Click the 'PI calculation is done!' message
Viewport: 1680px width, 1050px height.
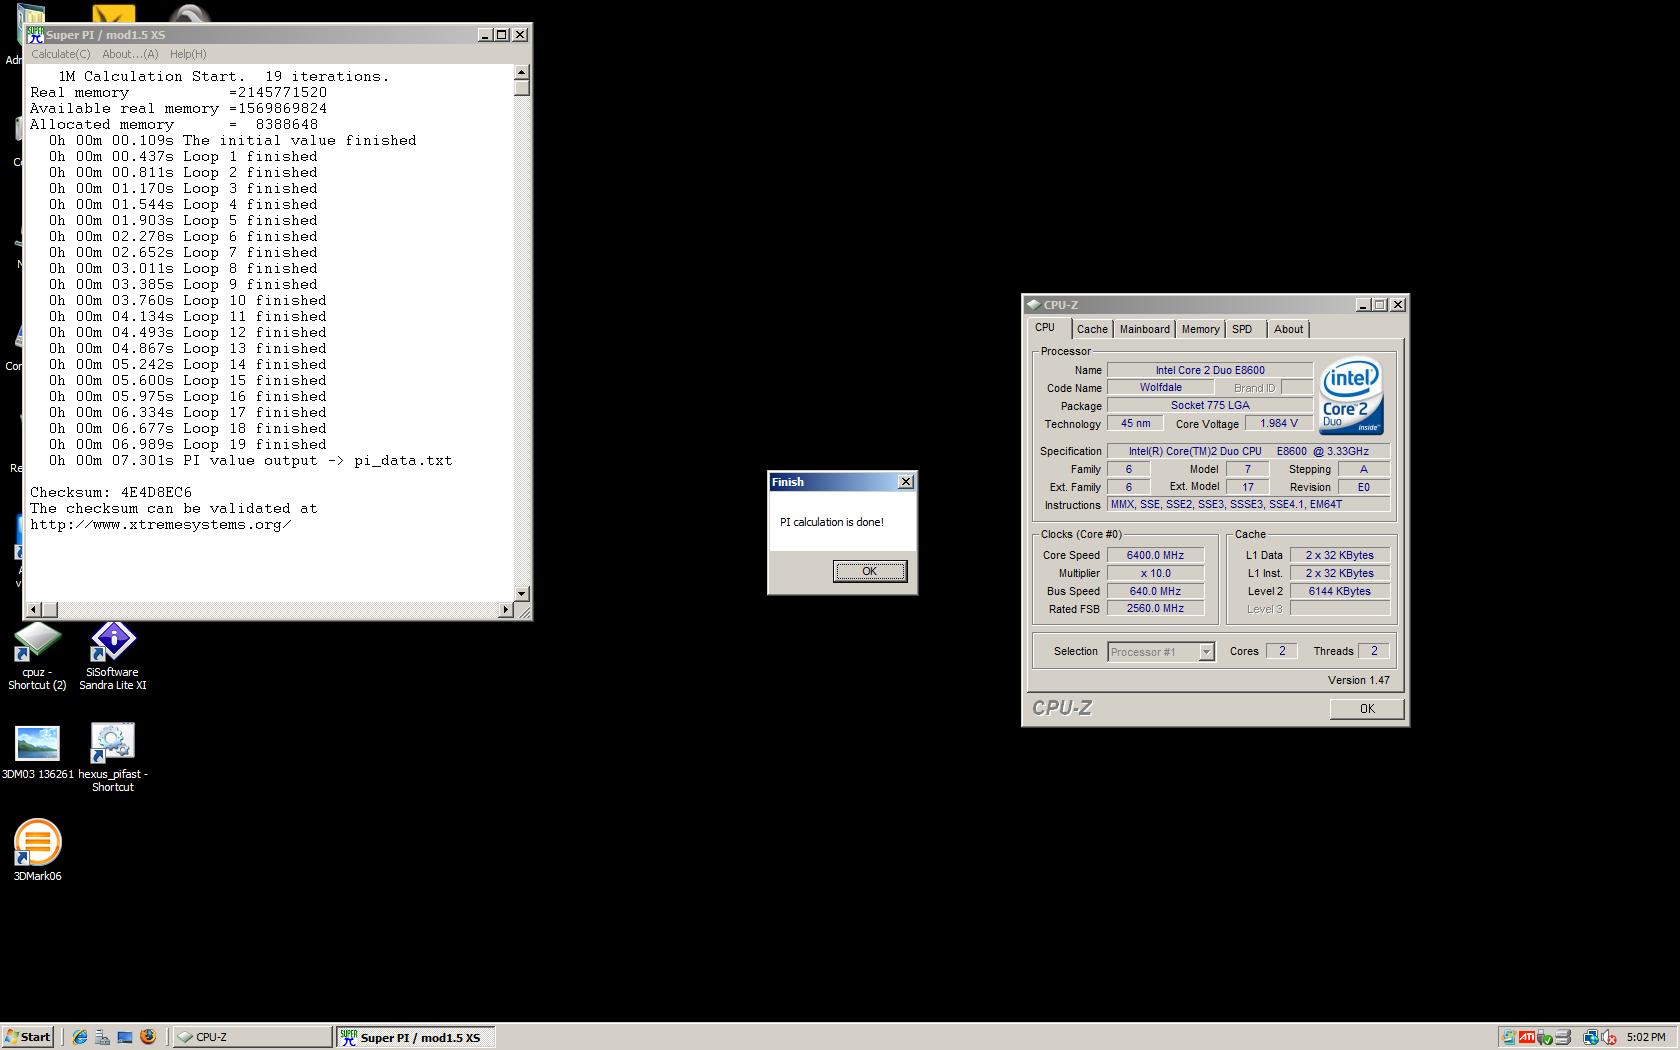click(x=832, y=522)
